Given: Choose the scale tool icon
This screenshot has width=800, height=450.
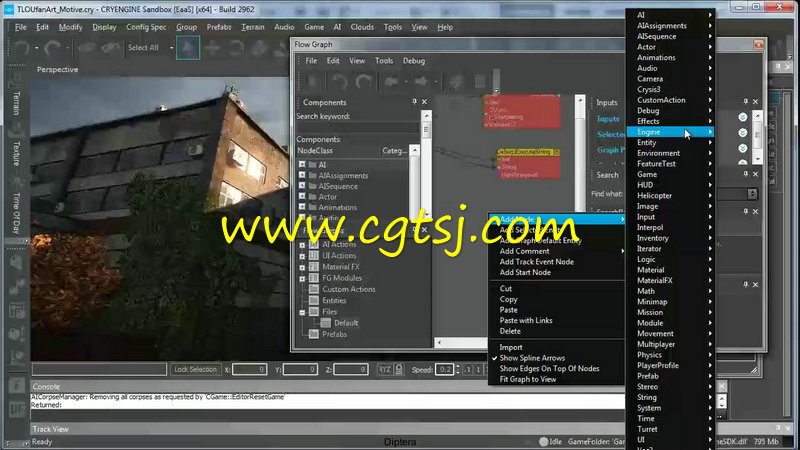Looking at the screenshot, I should pos(259,48).
